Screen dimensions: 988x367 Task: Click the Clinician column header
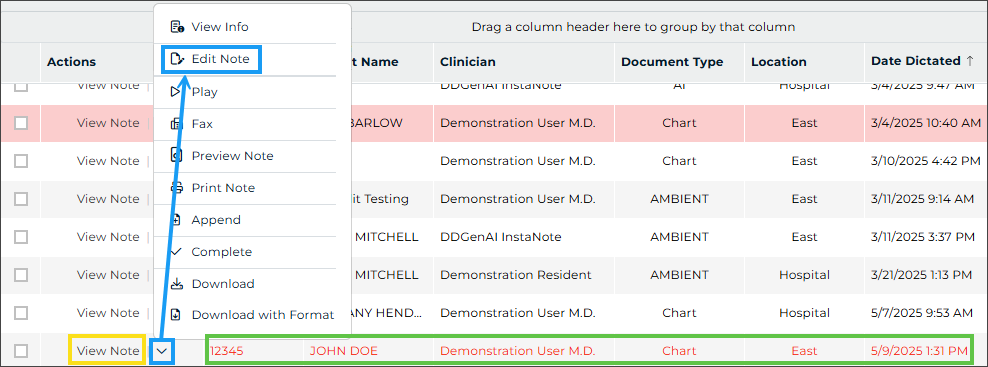(x=468, y=62)
